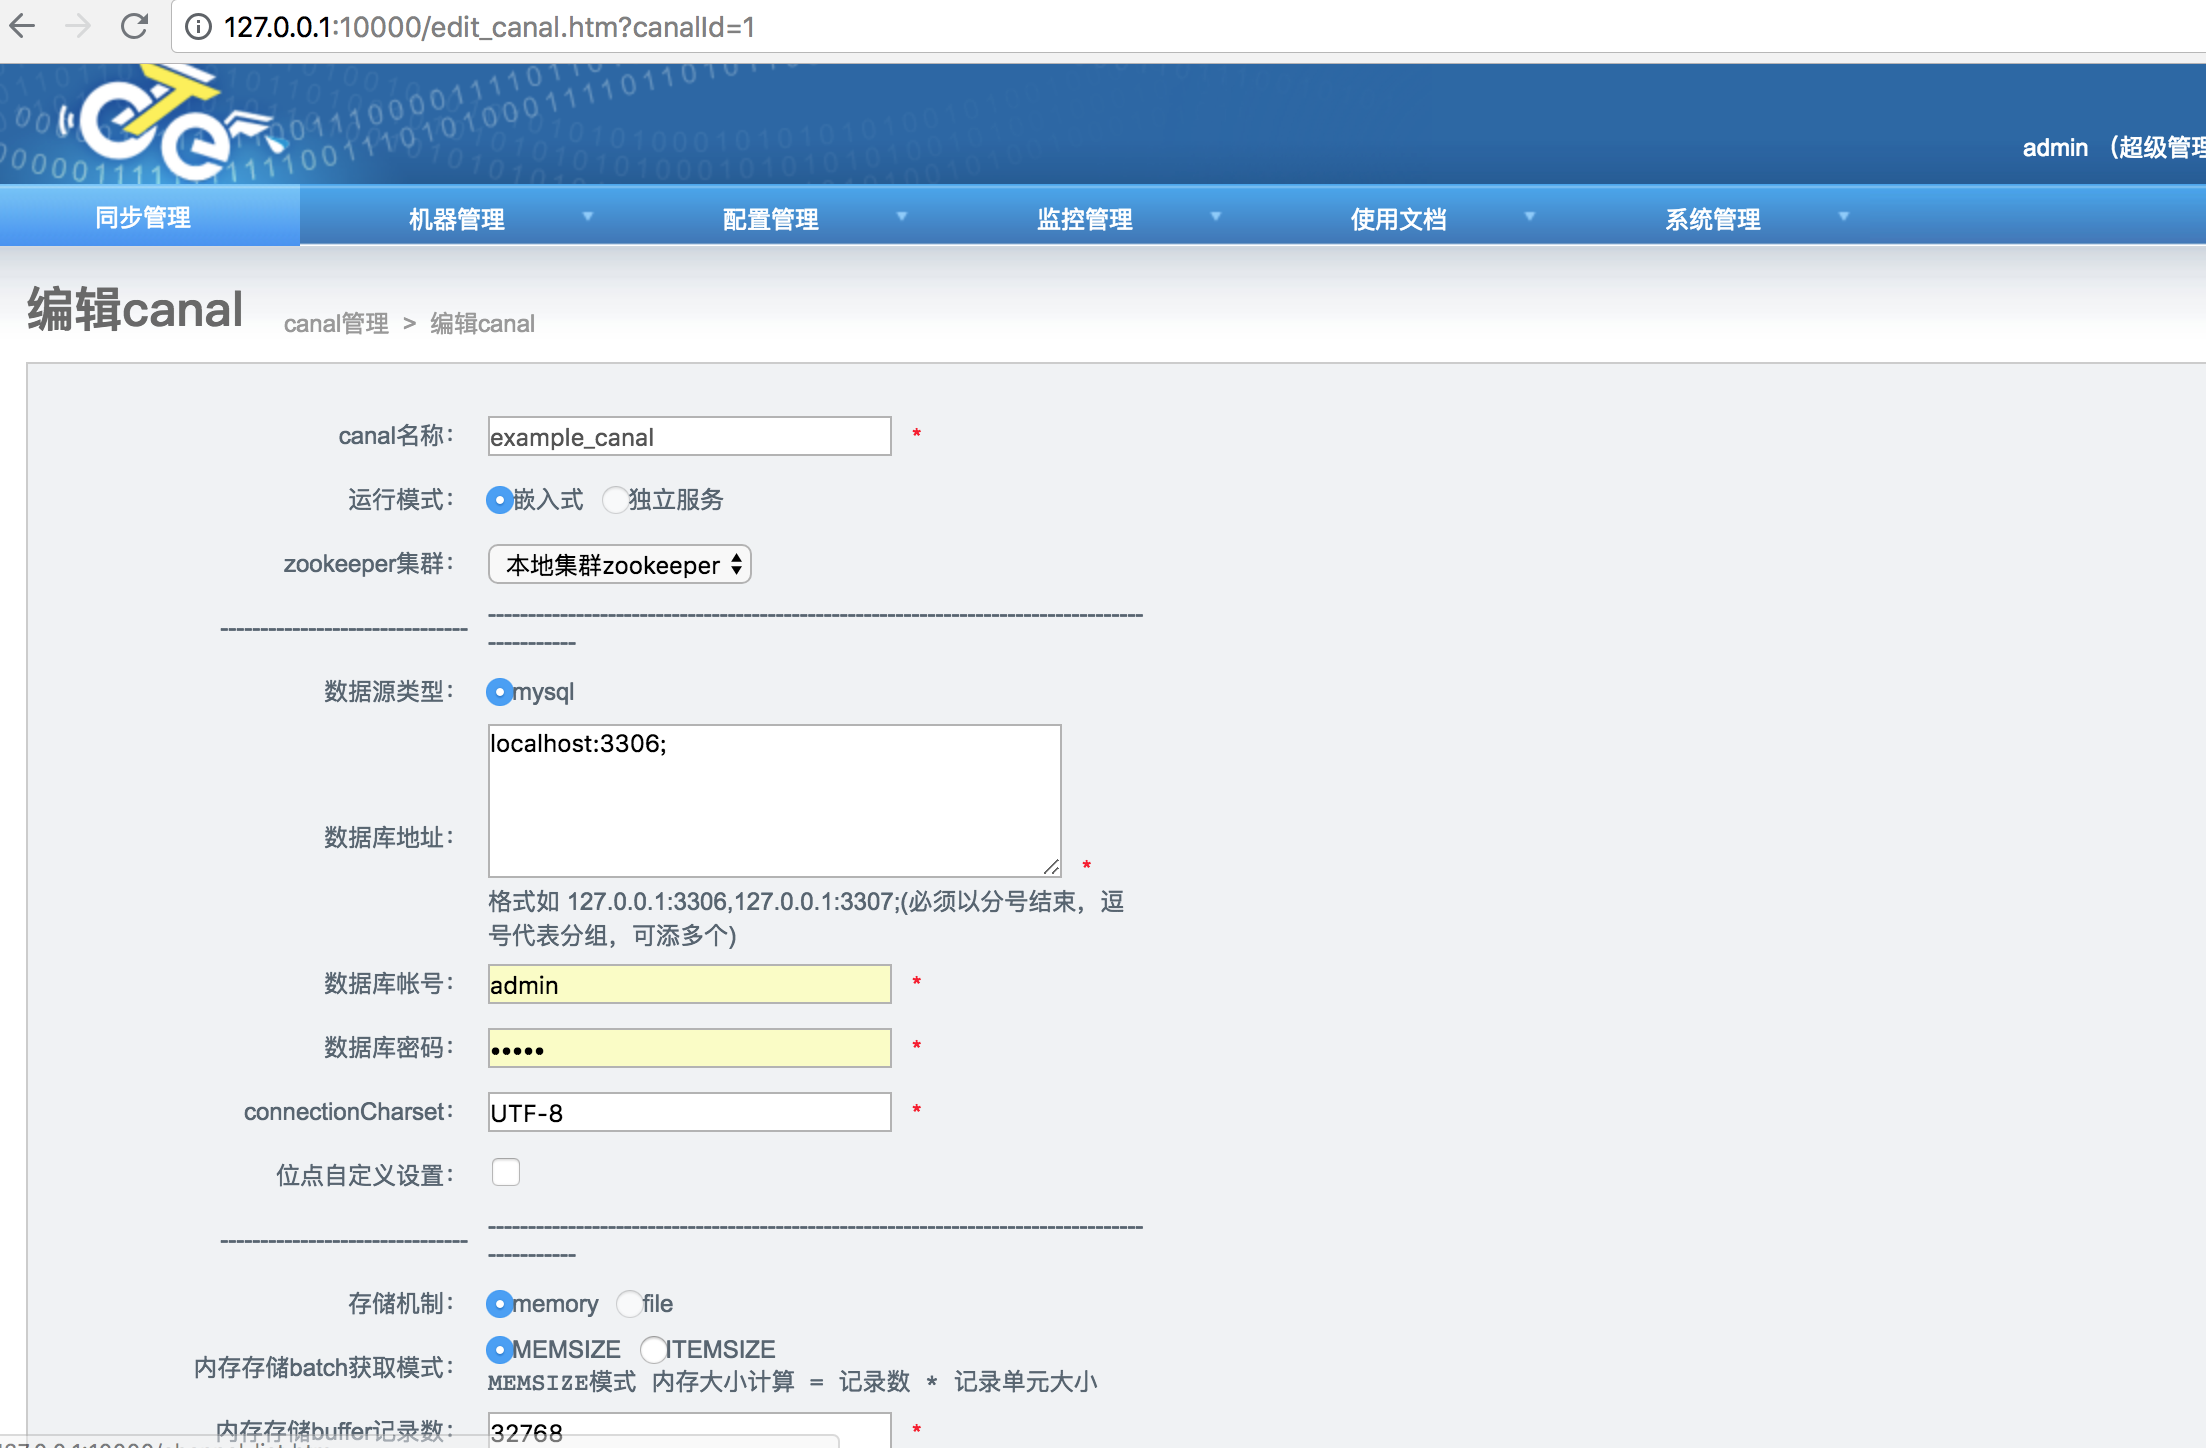This screenshot has width=2206, height=1448.
Task: Open the zookeeper集群 select box
Action: pyautogui.click(x=619, y=565)
